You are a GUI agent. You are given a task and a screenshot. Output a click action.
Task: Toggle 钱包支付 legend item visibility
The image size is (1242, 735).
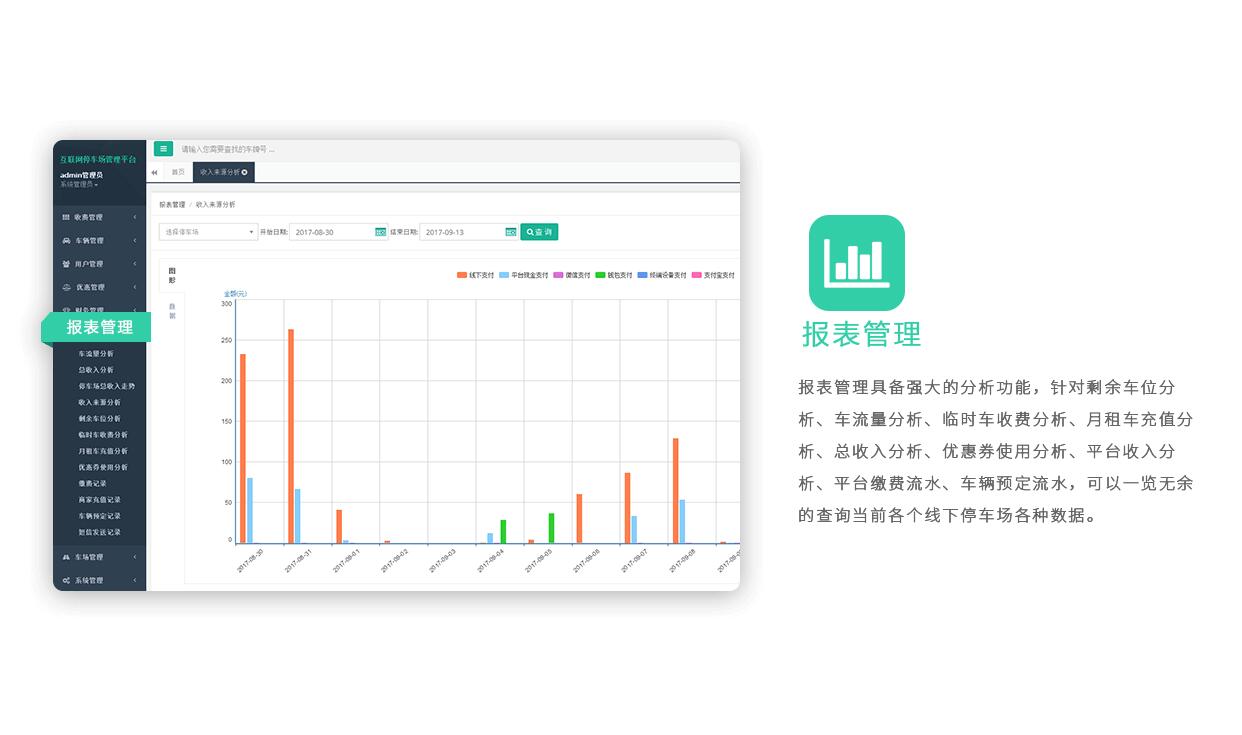coord(614,275)
